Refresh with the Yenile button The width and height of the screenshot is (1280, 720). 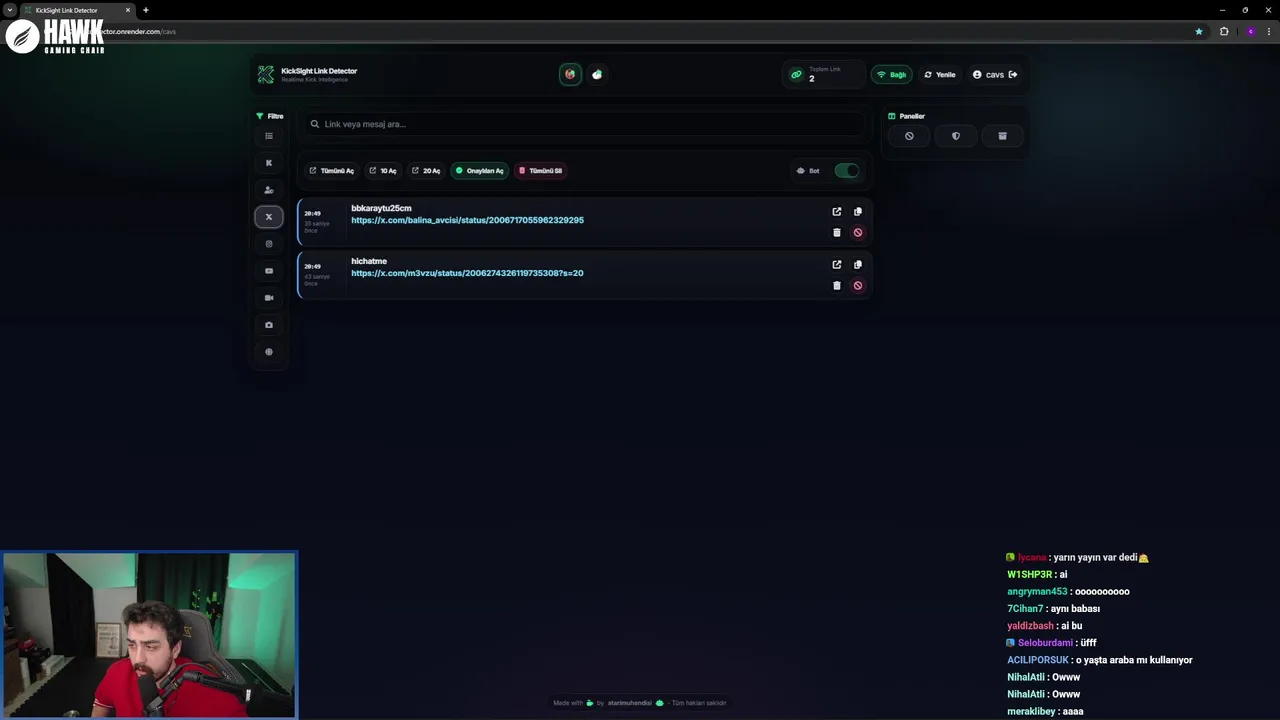pyautogui.click(x=940, y=75)
